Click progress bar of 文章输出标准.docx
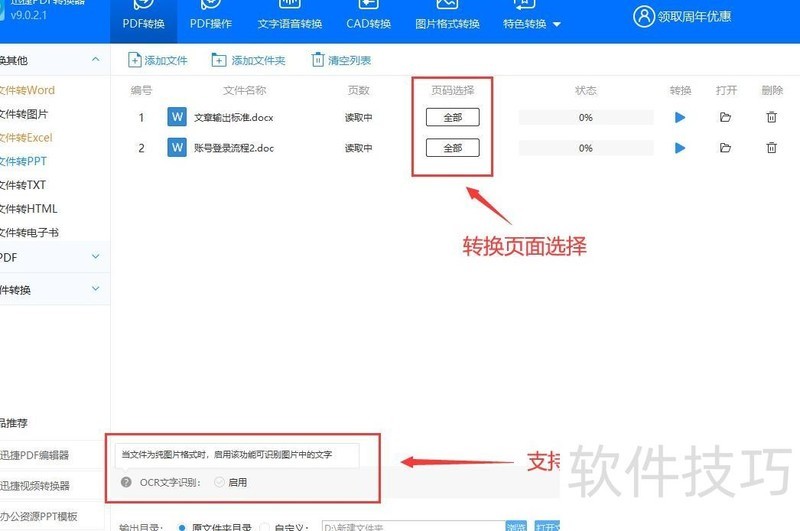Viewport: 800px width, 531px height. click(x=585, y=118)
